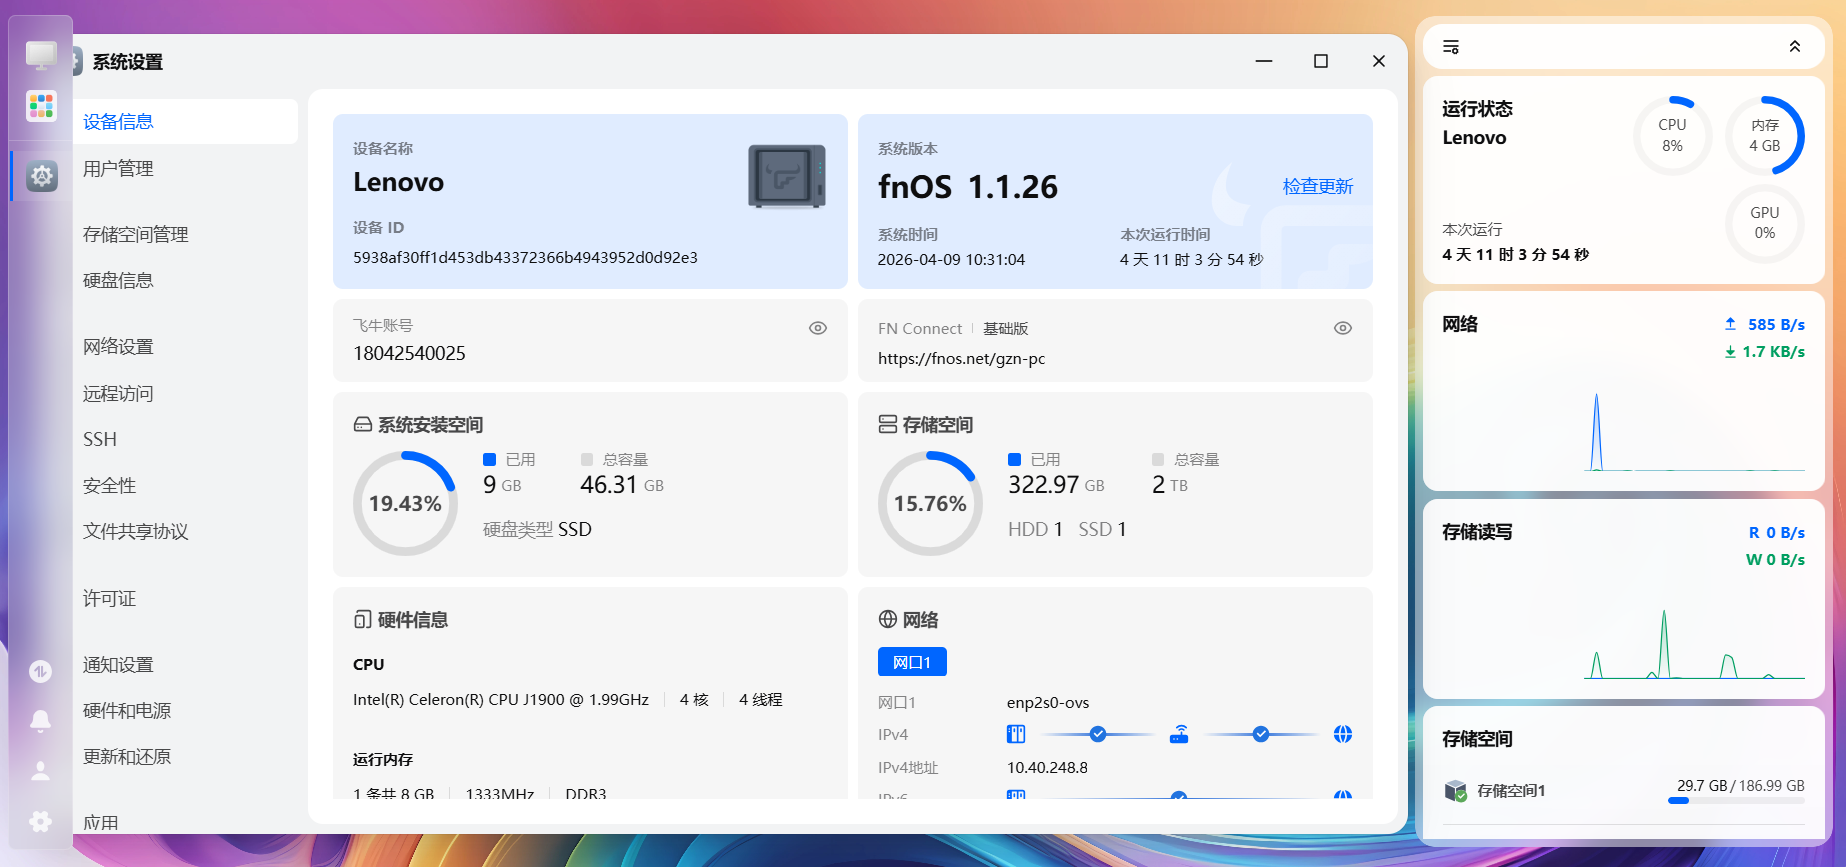Click the upload arrow icon in the network widget
Image resolution: width=1846 pixels, height=867 pixels.
(x=1731, y=324)
